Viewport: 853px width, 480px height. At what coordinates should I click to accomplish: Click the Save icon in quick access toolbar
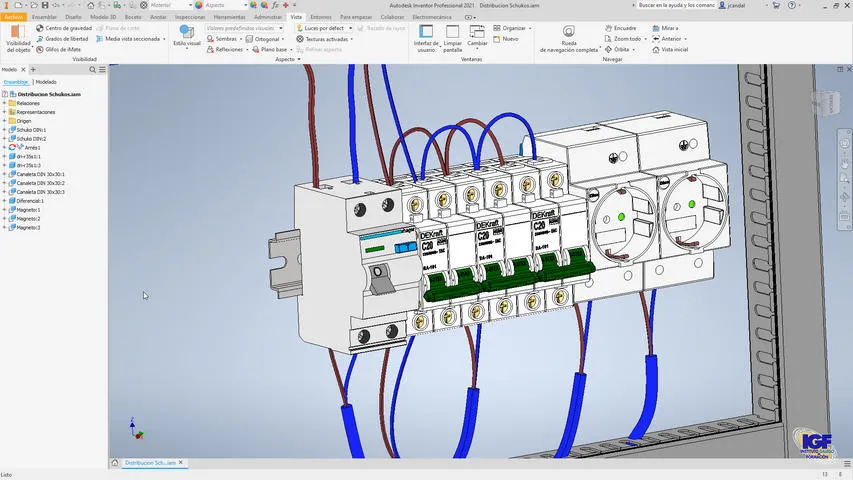point(45,5)
